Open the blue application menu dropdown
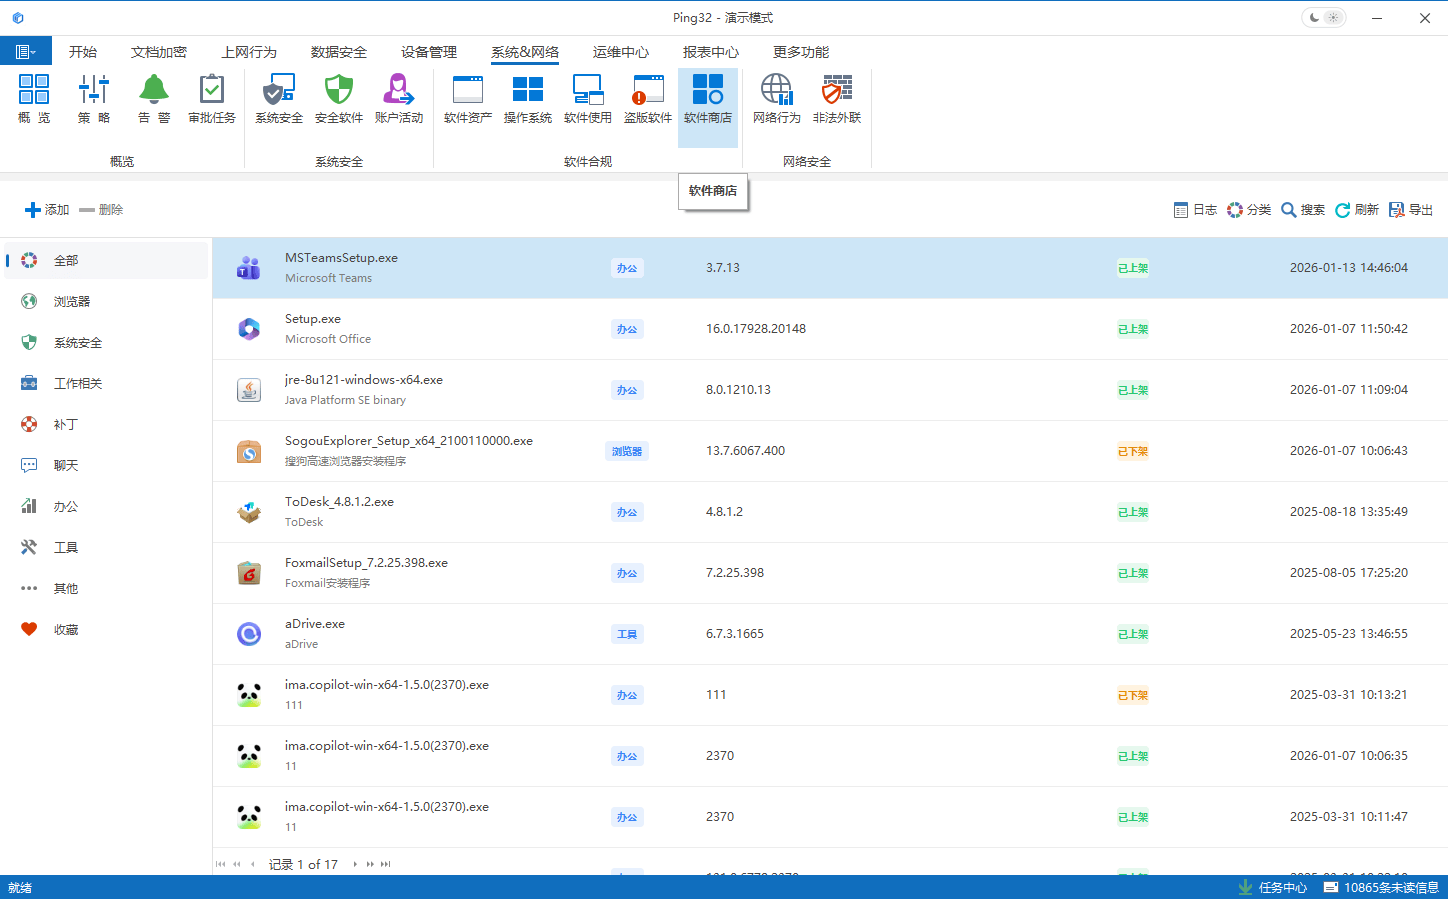 pyautogui.click(x=25, y=52)
